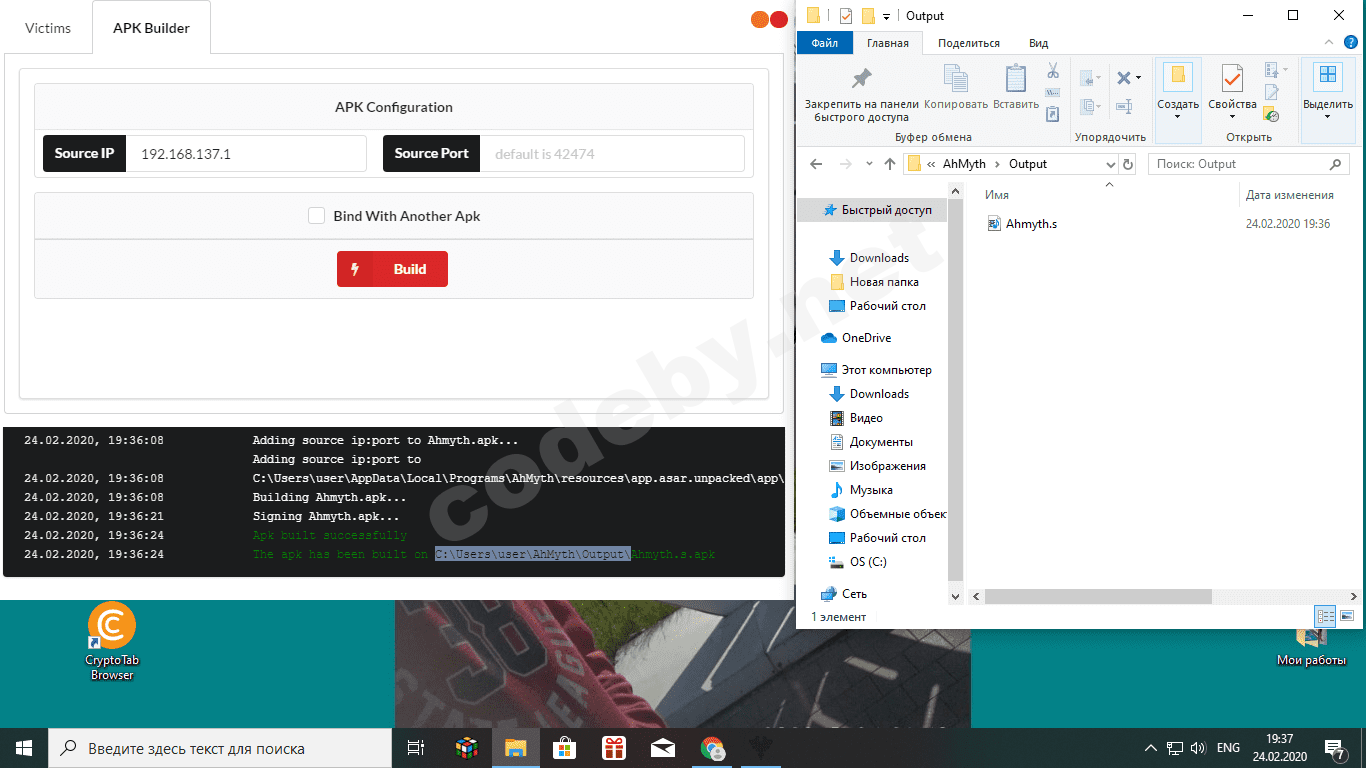Click the Свойства properties checkmark icon
This screenshot has width=1366, height=768.
(1232, 78)
